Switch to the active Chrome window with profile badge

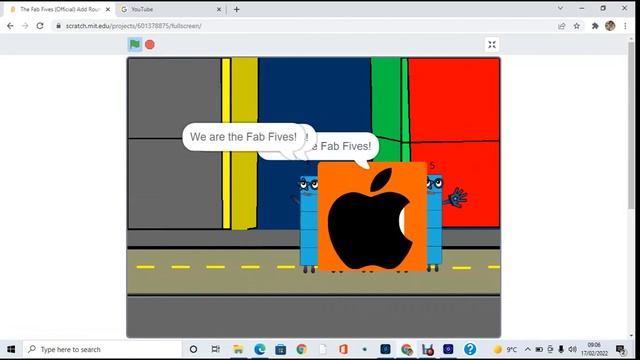point(407,349)
